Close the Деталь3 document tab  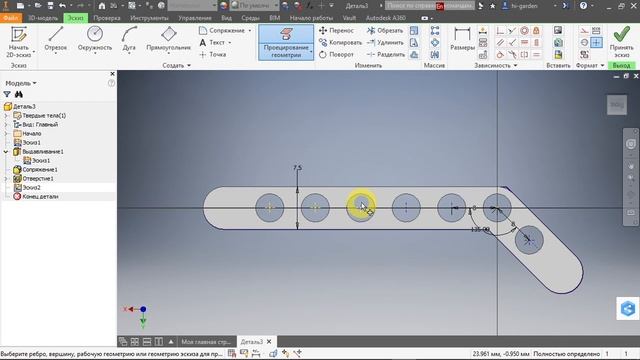(269, 342)
